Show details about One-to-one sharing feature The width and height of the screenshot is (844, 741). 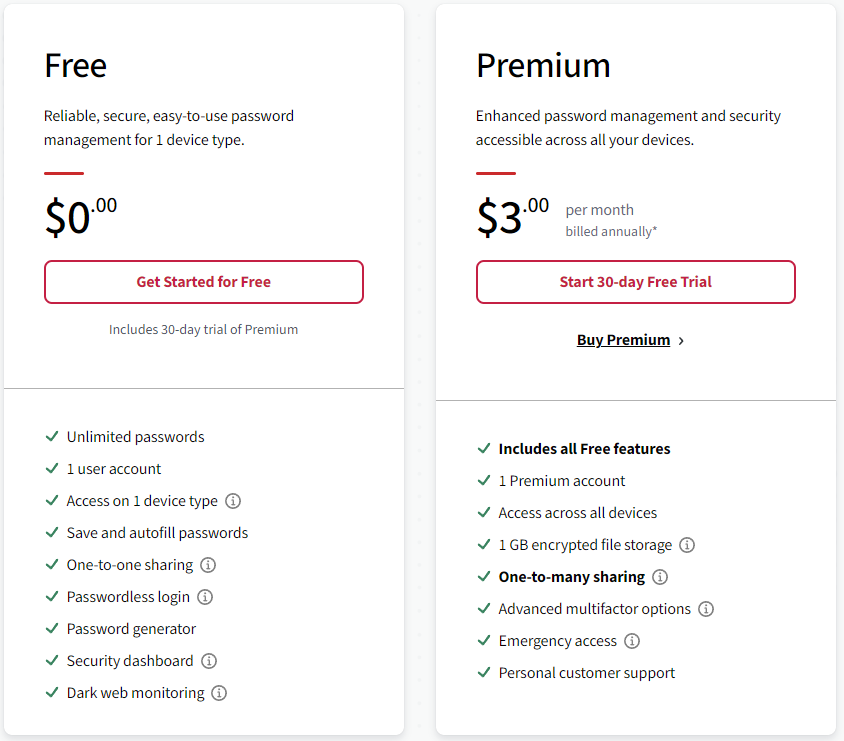[208, 564]
